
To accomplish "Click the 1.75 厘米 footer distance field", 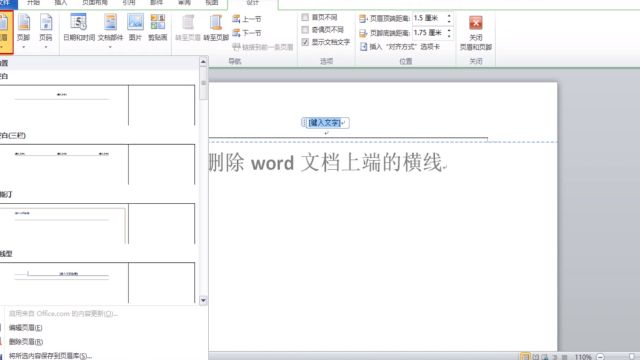I will click(429, 33).
